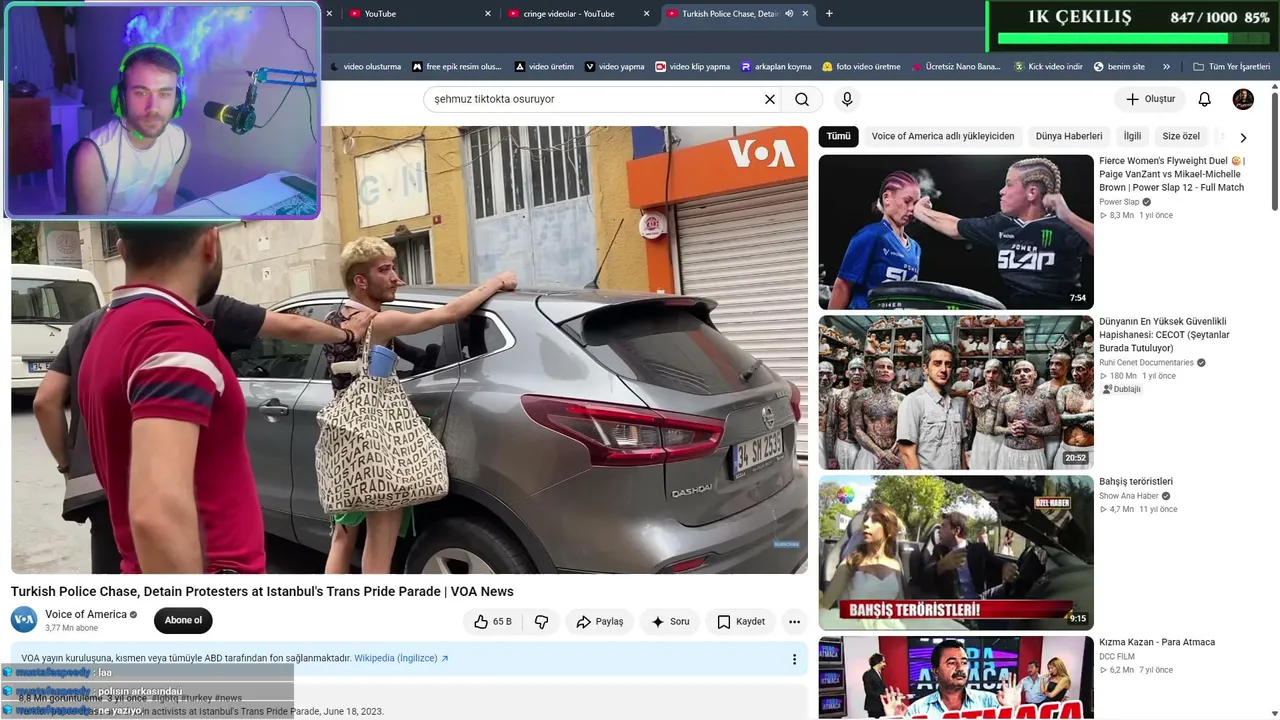
Task: Open 'Dünyanın En Yüksek Güvenlikli Hapishanesi' title
Action: tap(1164, 335)
